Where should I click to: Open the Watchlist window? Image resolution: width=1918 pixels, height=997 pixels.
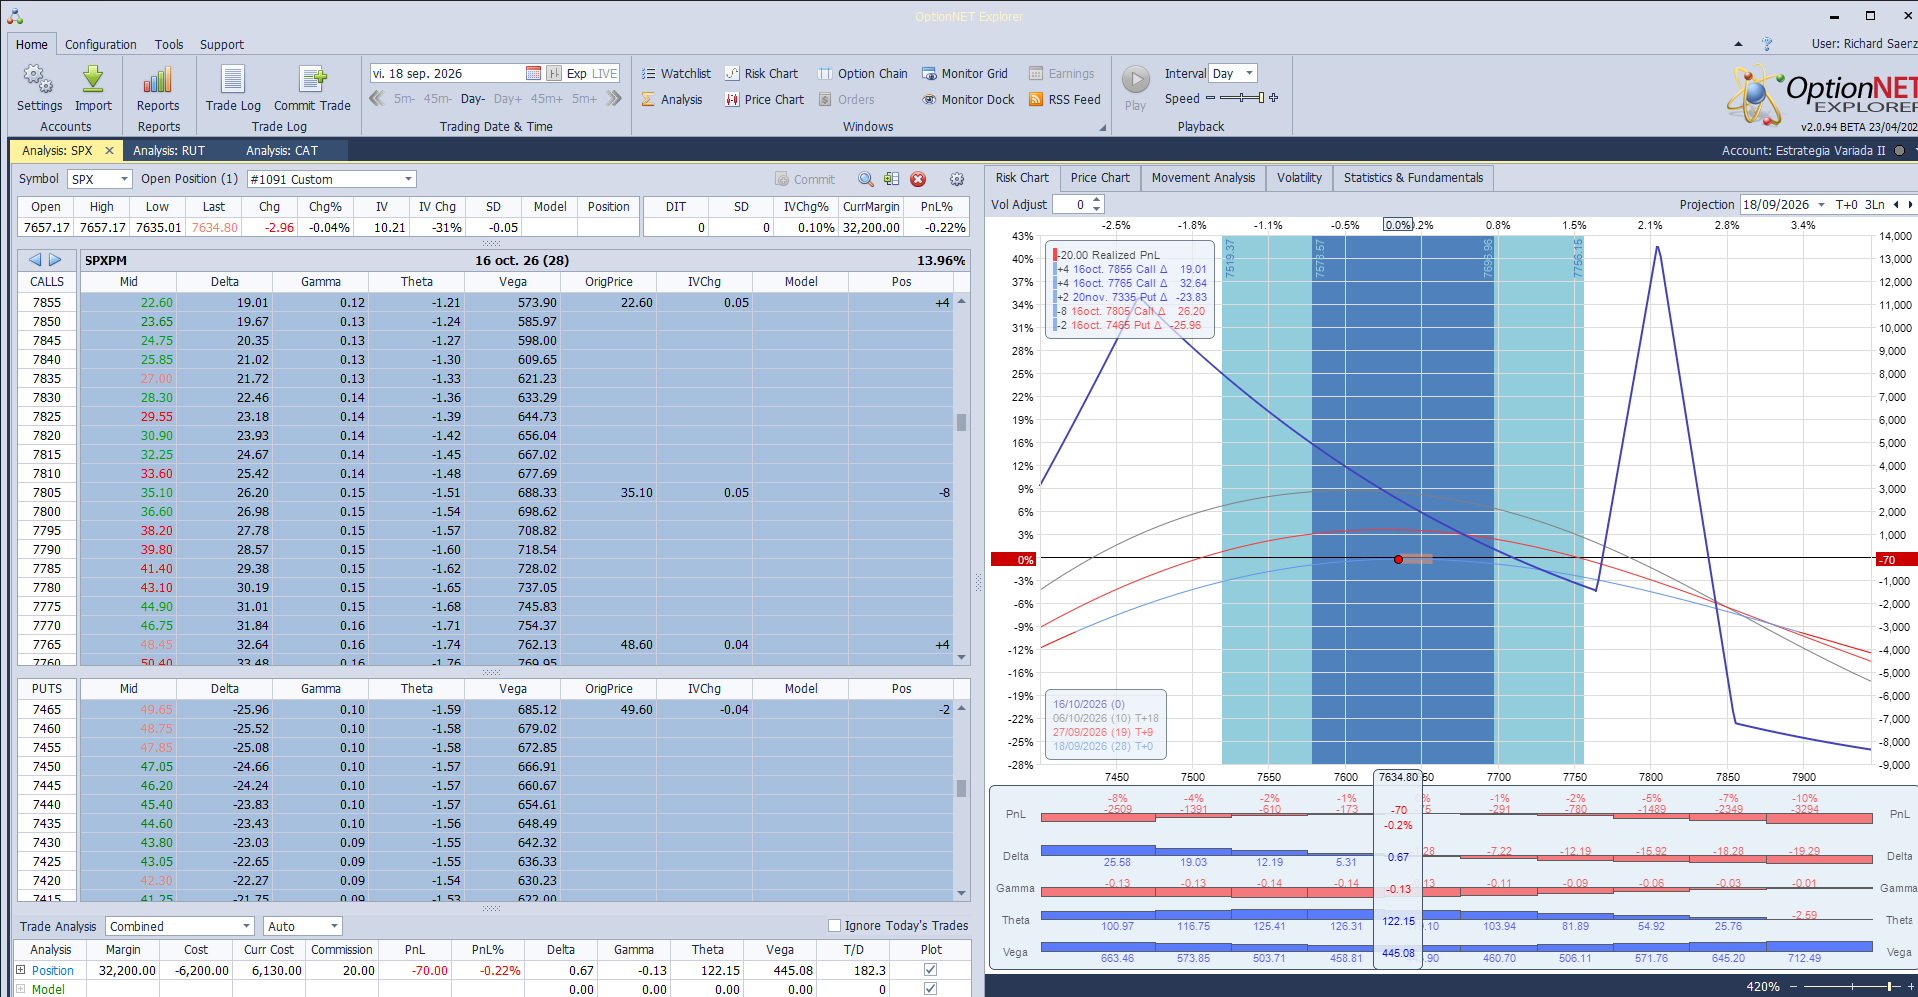676,73
